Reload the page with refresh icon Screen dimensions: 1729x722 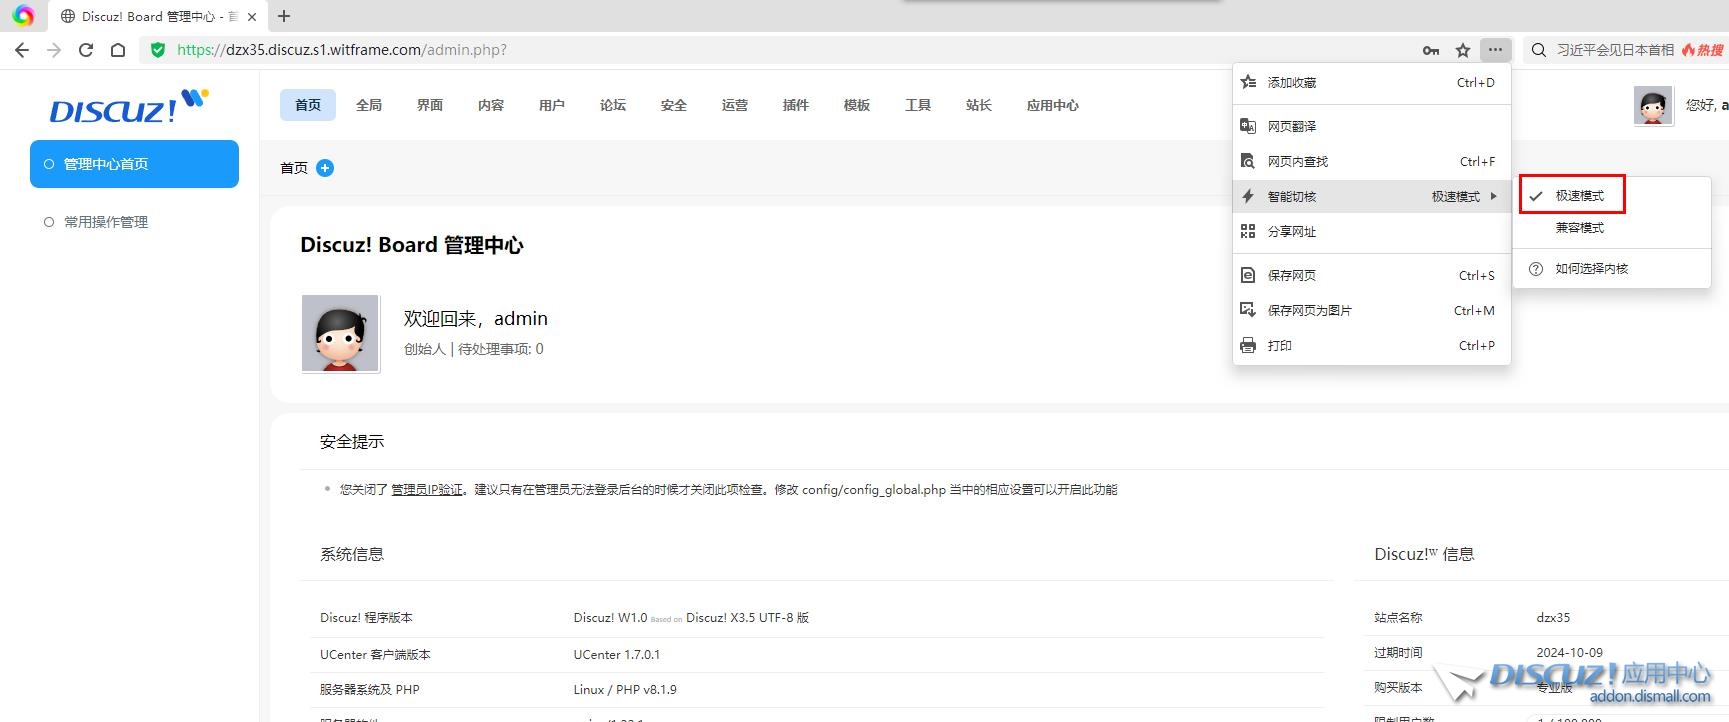point(86,50)
